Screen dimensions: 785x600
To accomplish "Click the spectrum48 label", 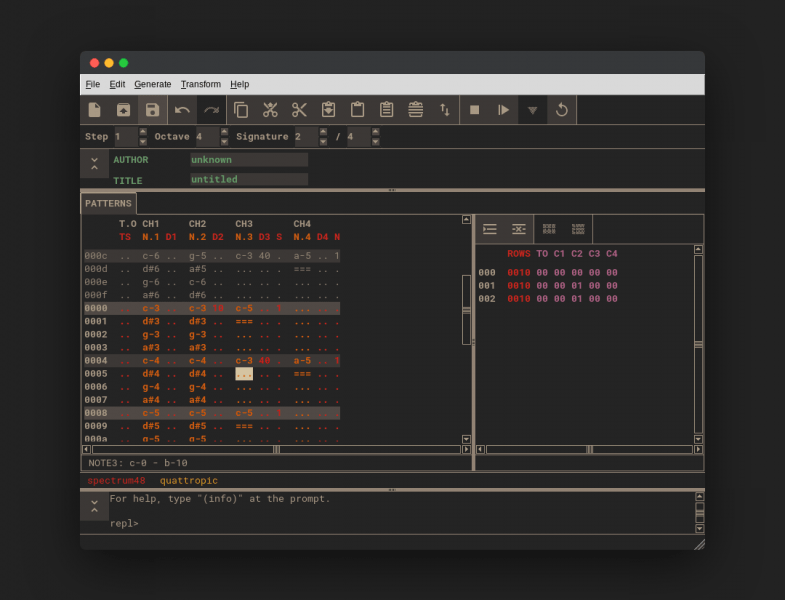I will tap(116, 480).
